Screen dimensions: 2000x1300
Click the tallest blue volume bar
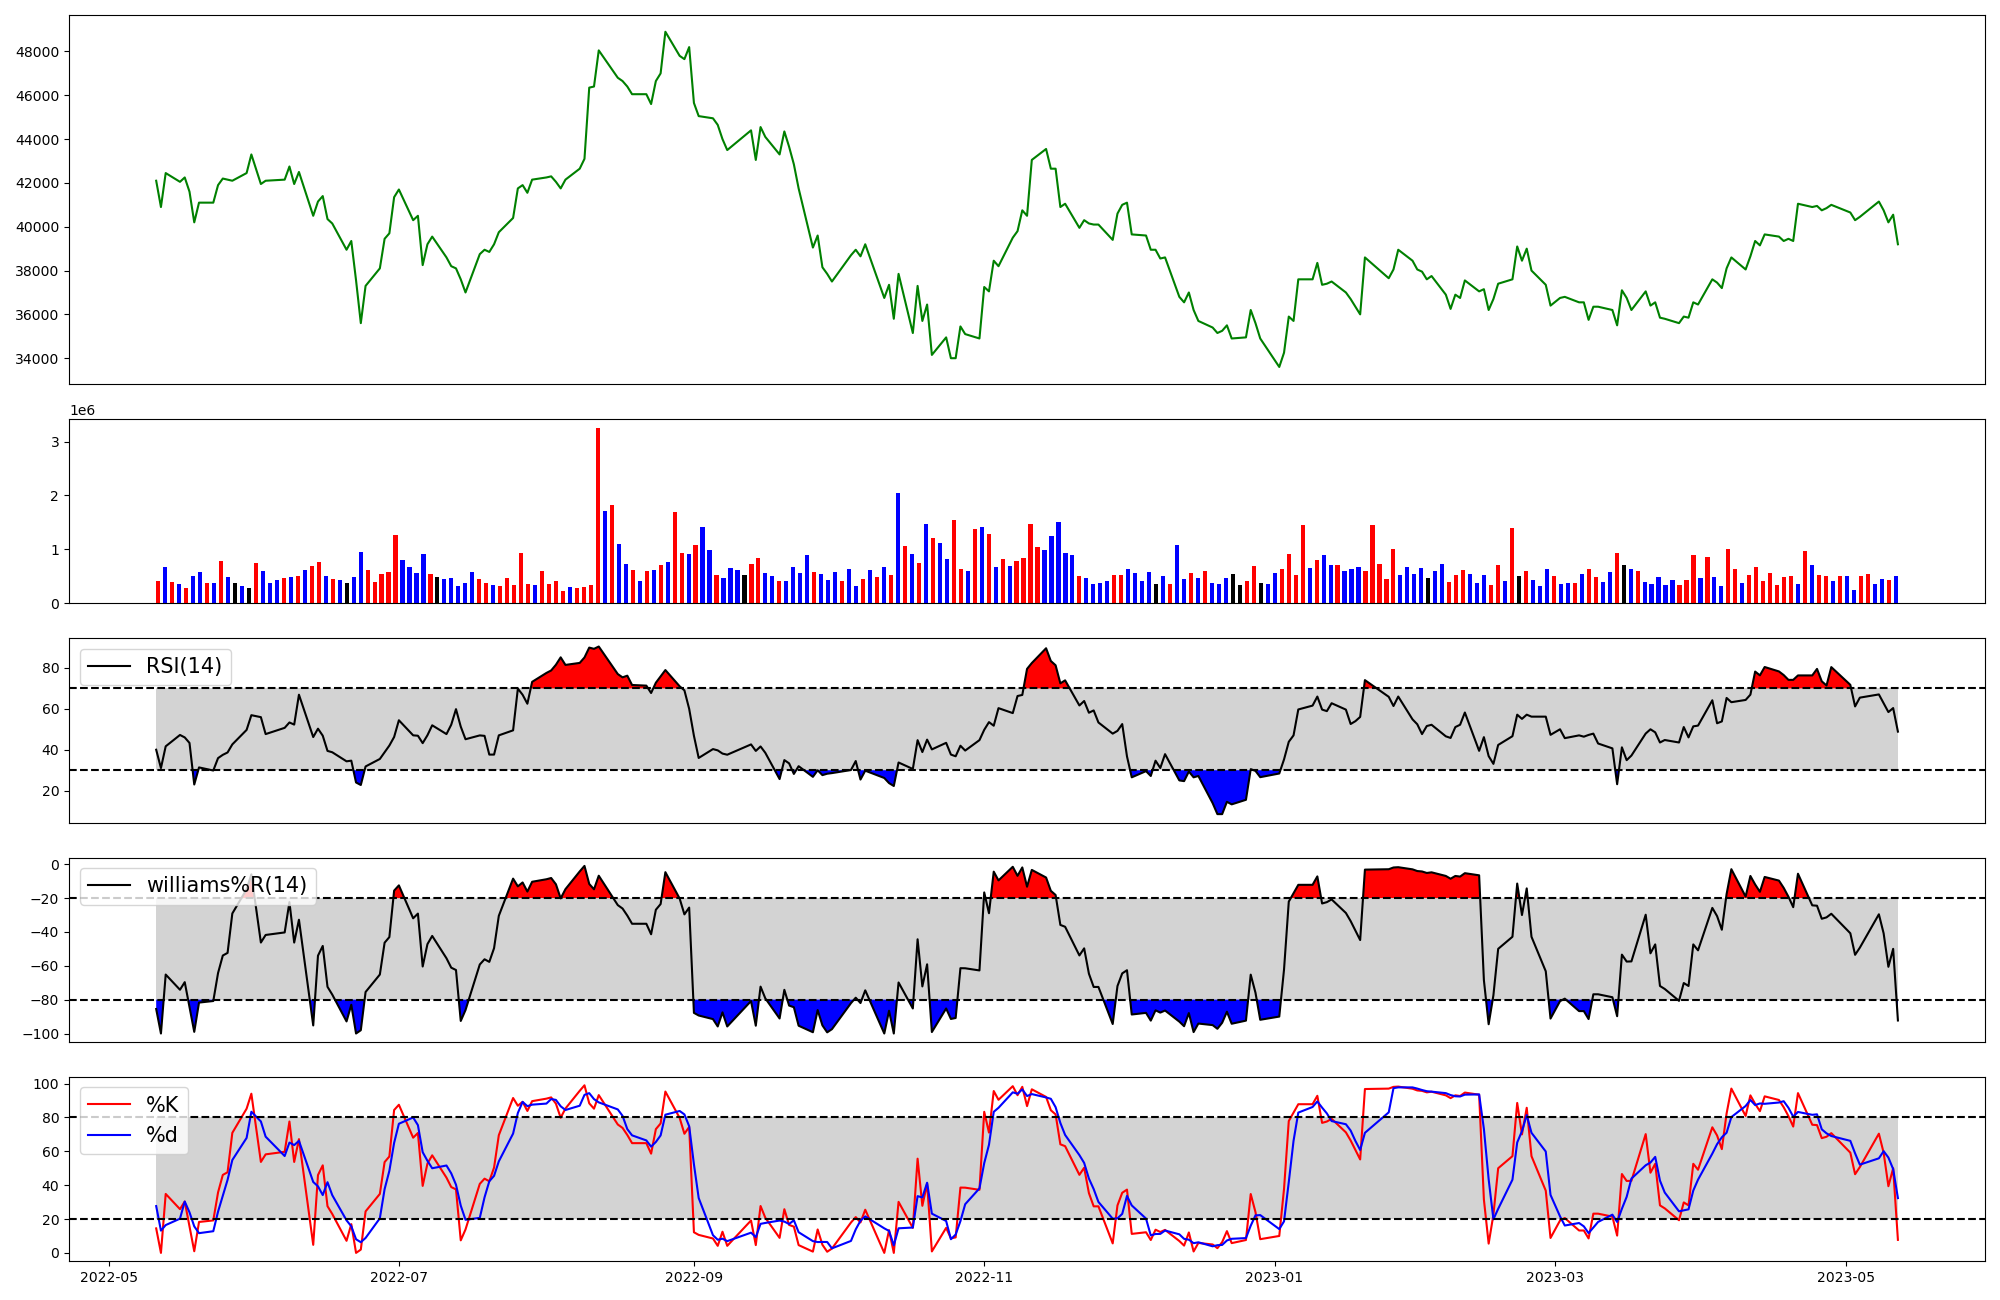coord(898,548)
